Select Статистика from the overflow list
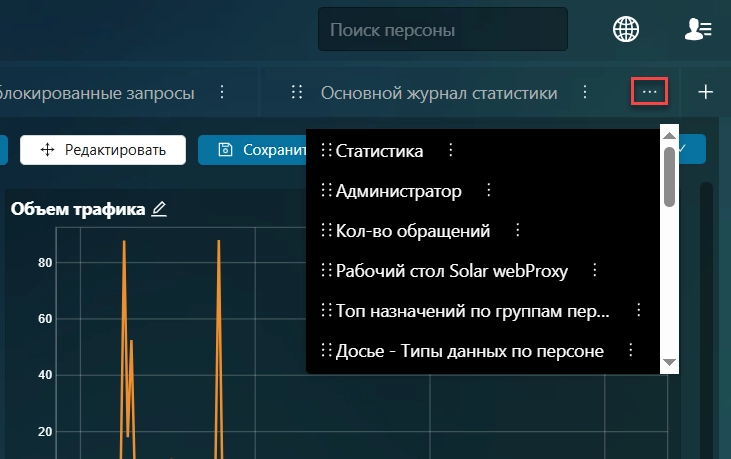Screen dimensions: 731x459 (x=379, y=151)
